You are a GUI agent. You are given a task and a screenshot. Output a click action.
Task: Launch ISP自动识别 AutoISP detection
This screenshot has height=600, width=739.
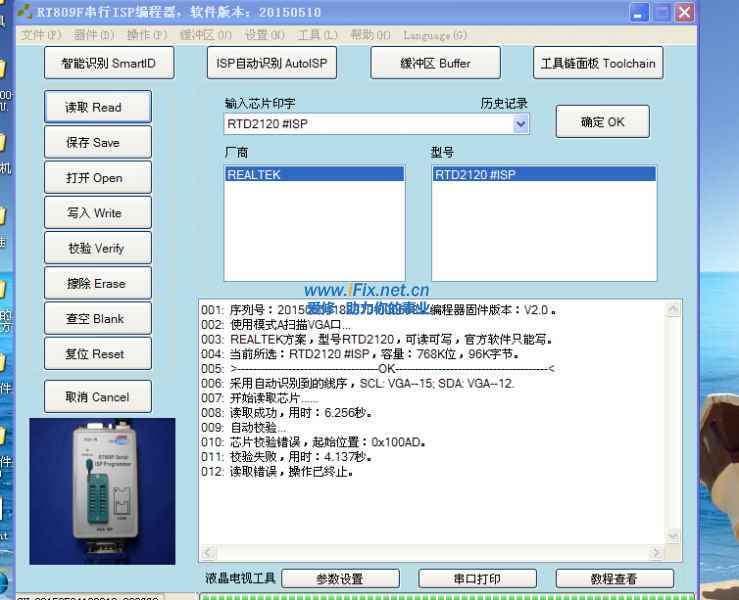point(271,63)
